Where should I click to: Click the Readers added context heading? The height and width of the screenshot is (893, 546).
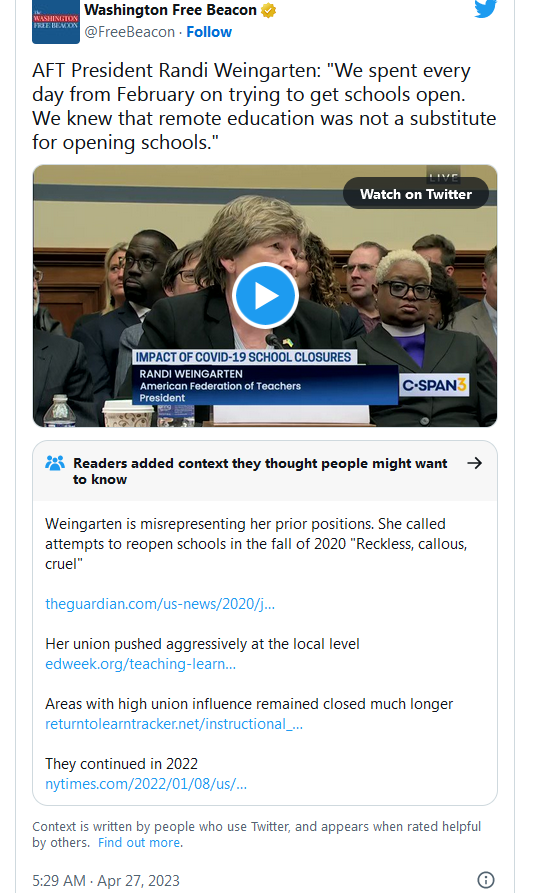[260, 471]
